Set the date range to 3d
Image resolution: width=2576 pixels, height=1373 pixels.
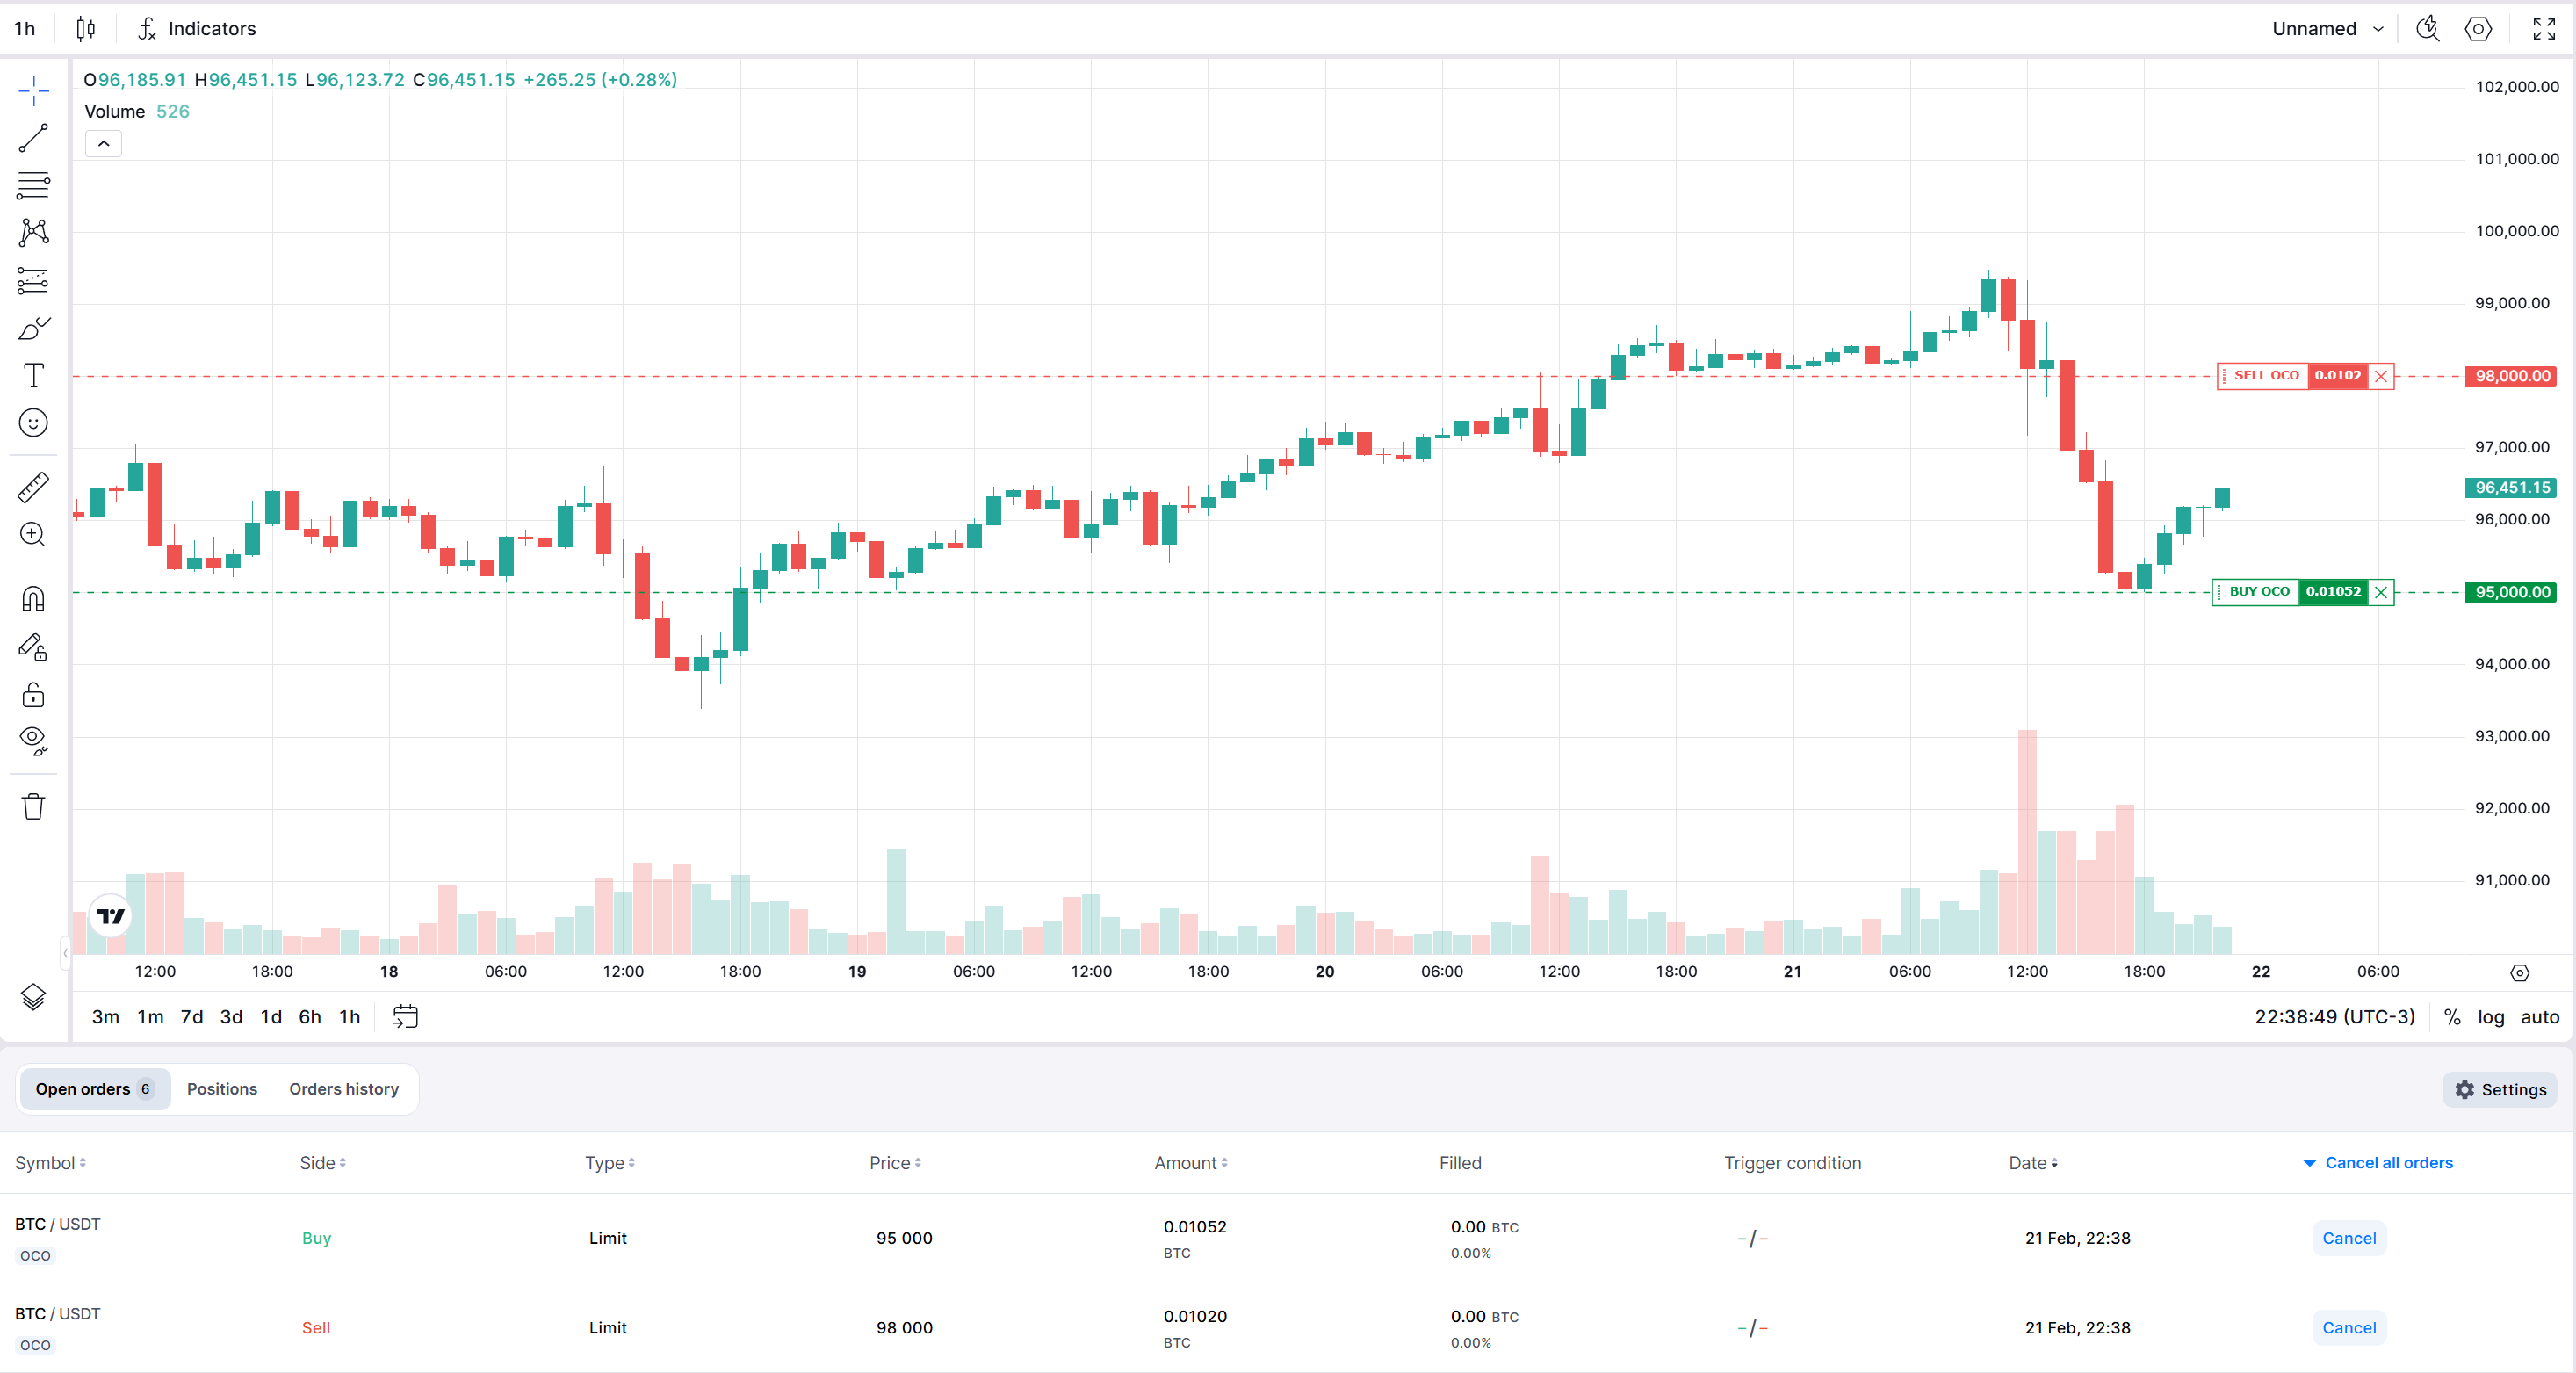pyautogui.click(x=231, y=1017)
